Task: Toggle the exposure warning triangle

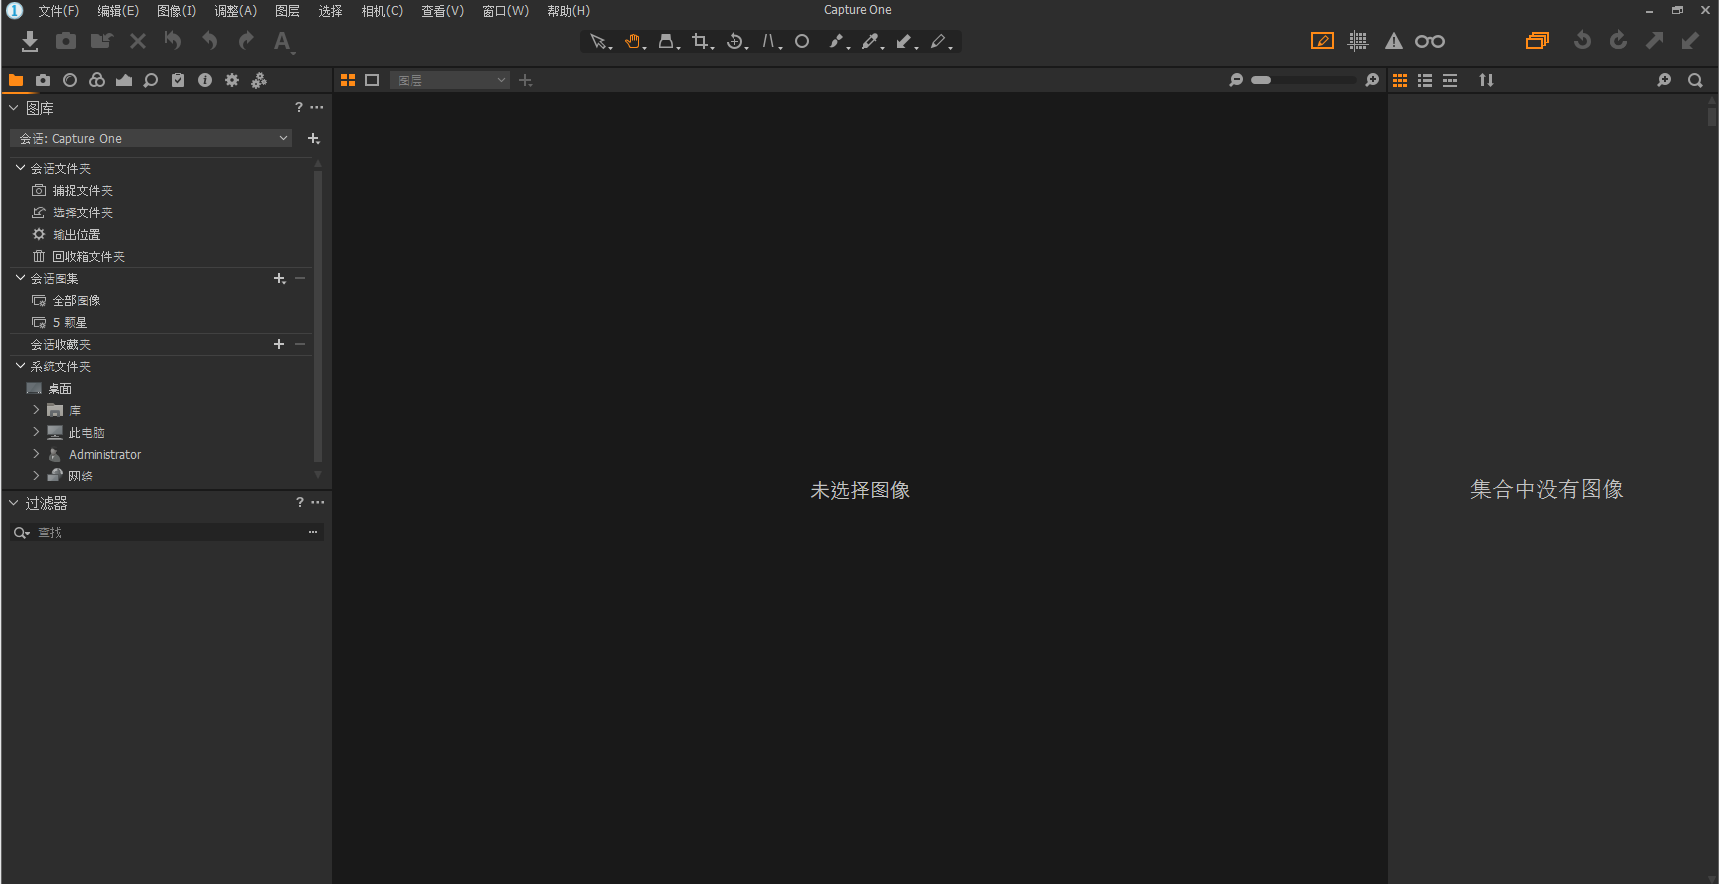Action: point(1393,41)
